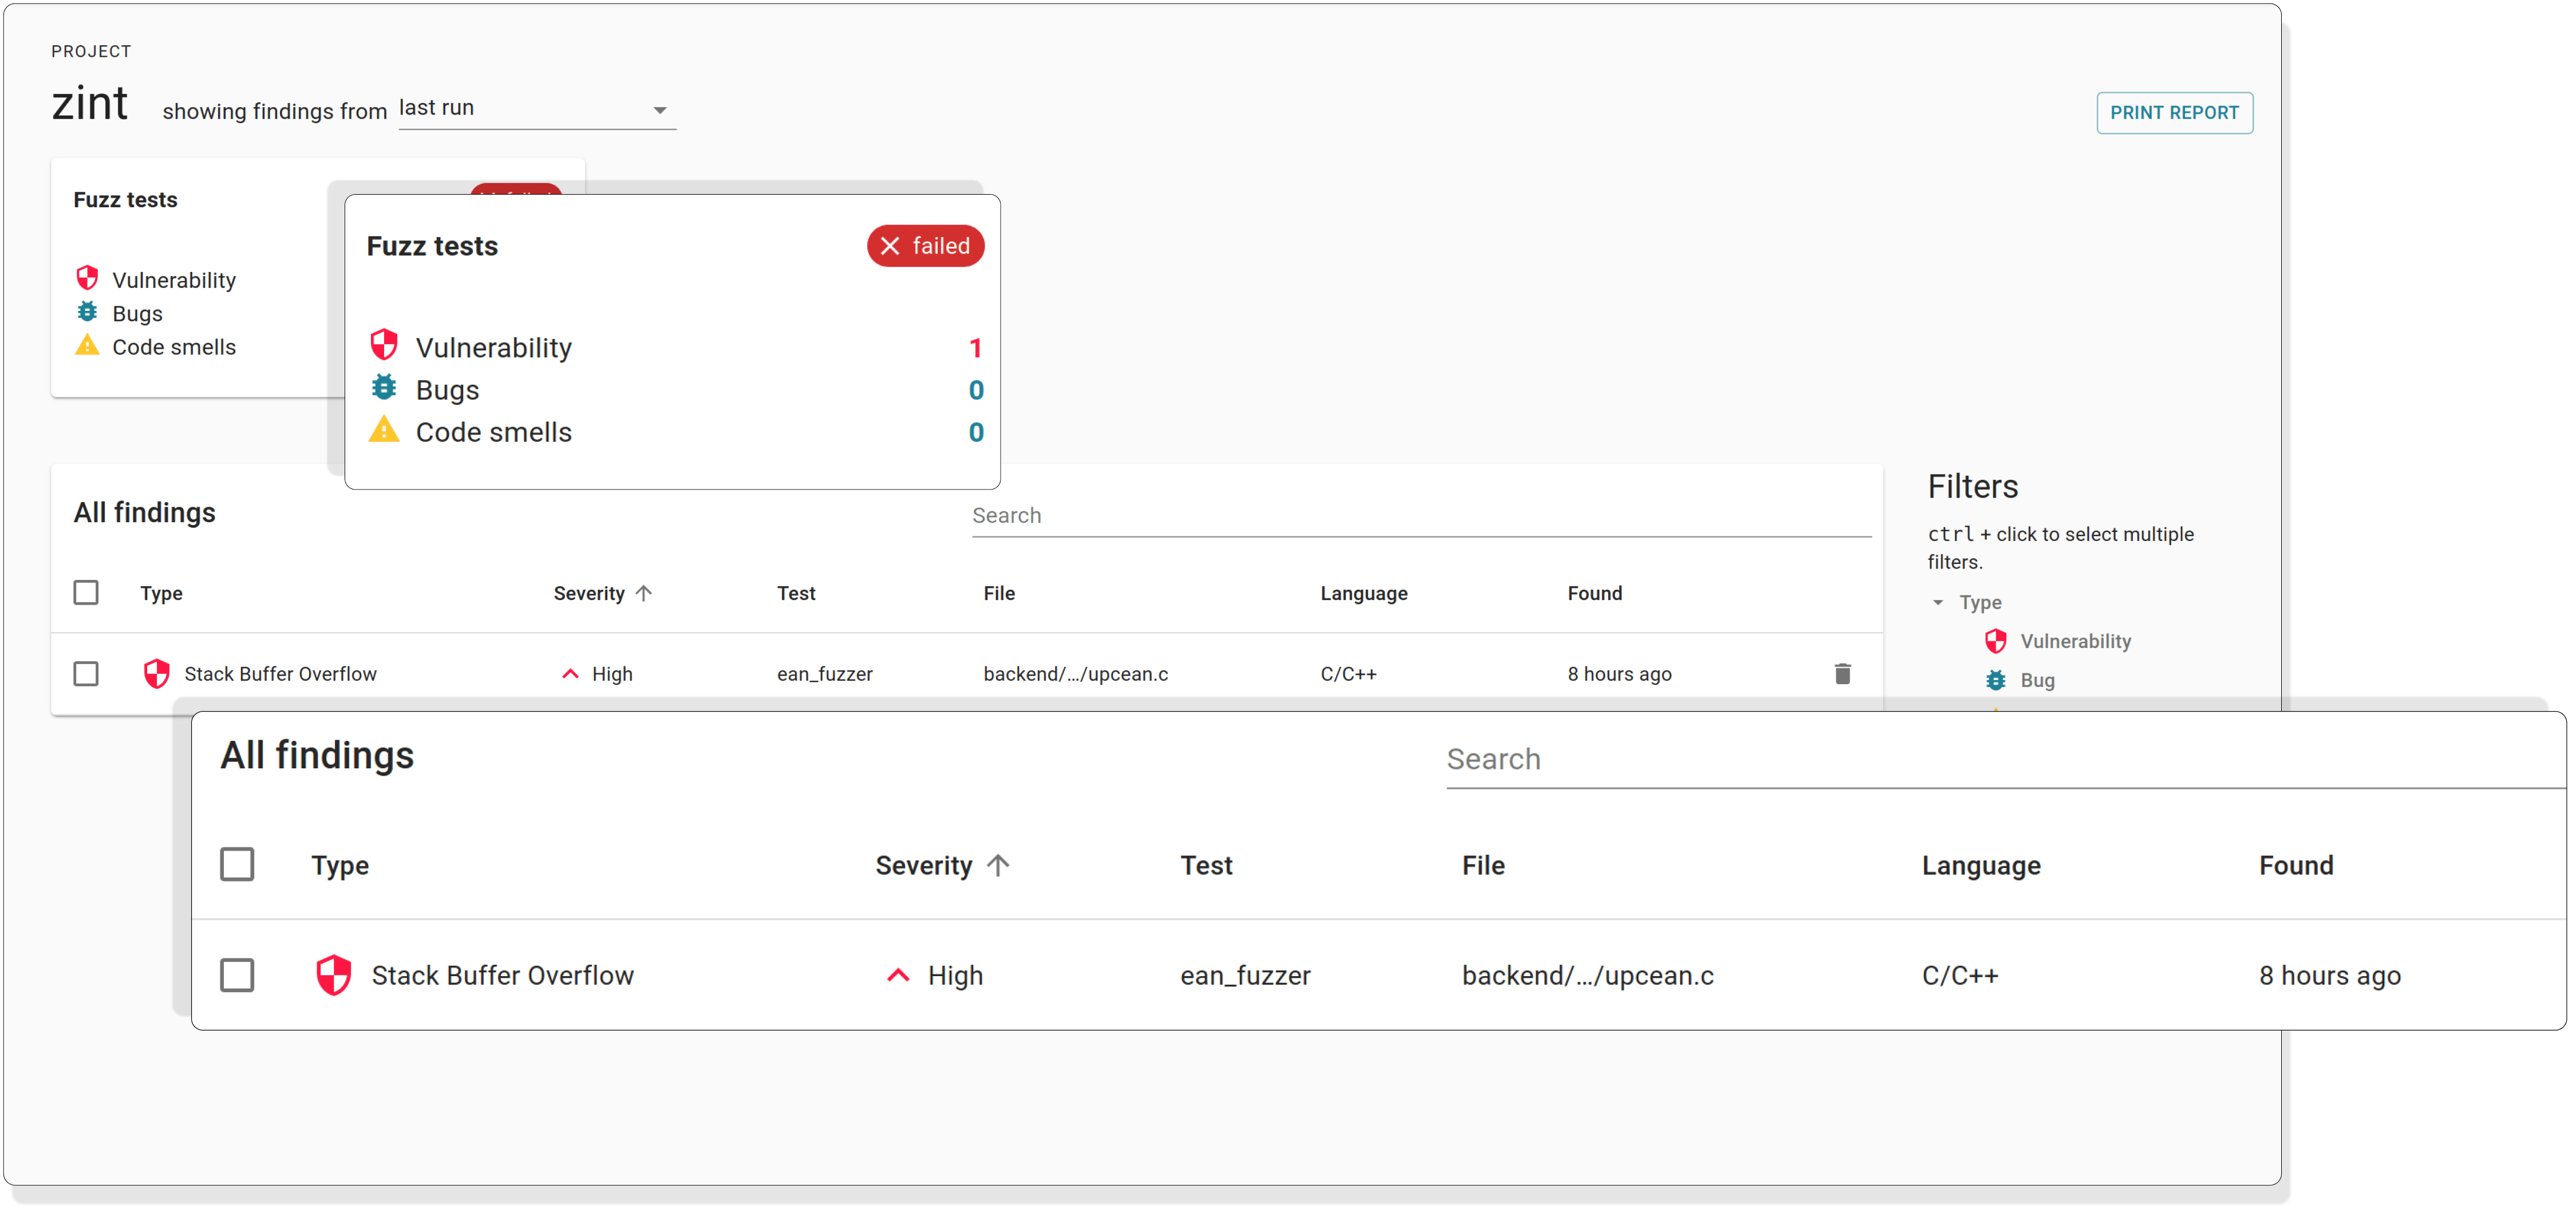Image resolution: width=2576 pixels, height=1208 pixels.
Task: Sort by the Severity header, small table
Action: pyautogui.click(x=589, y=593)
